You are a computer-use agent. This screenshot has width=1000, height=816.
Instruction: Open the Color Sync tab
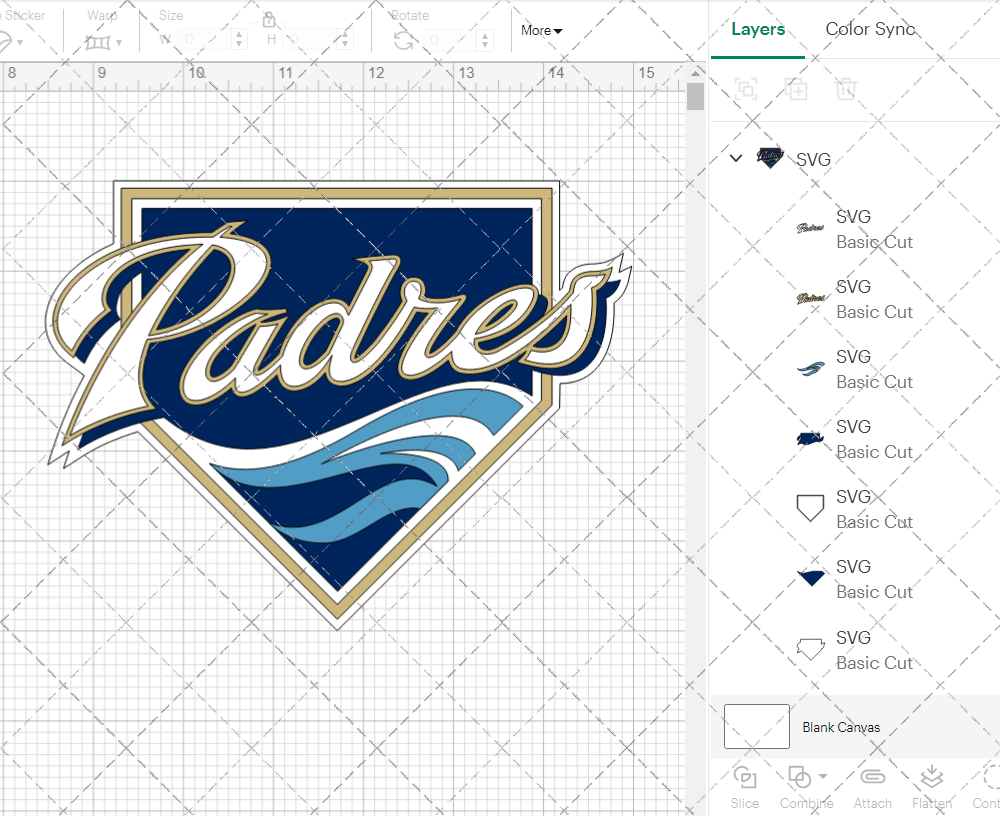871,29
